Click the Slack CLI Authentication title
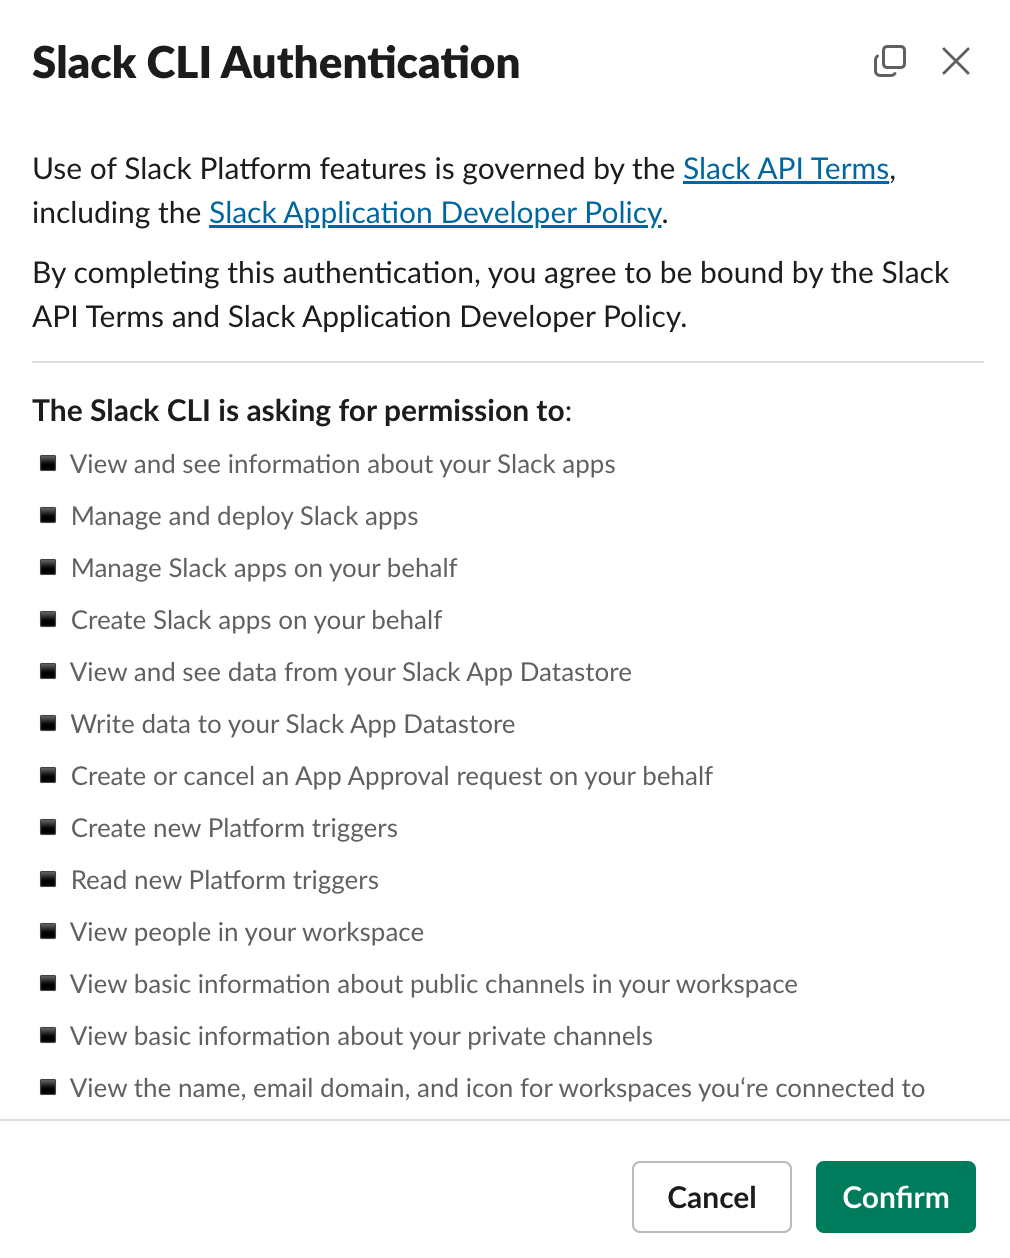The width and height of the screenshot is (1010, 1258). (x=276, y=62)
